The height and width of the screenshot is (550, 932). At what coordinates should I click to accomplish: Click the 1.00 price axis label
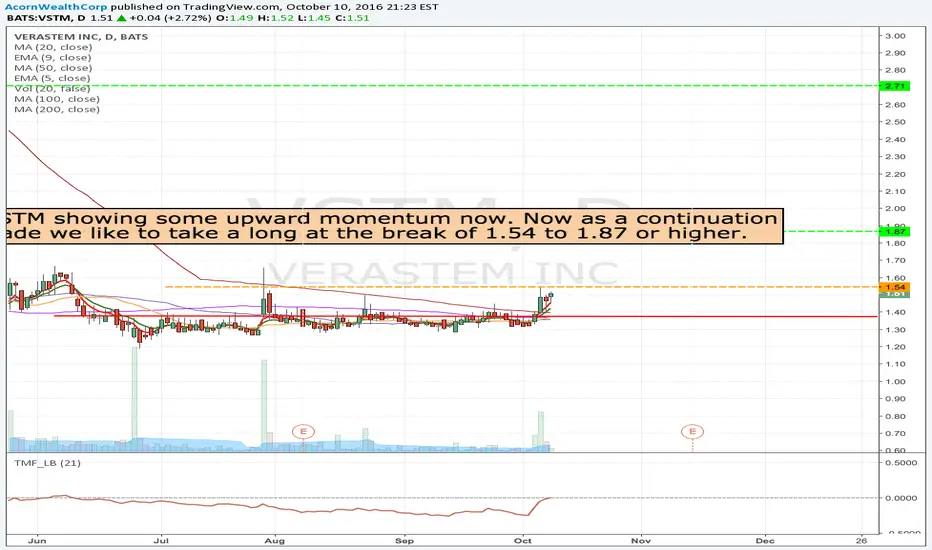point(895,382)
